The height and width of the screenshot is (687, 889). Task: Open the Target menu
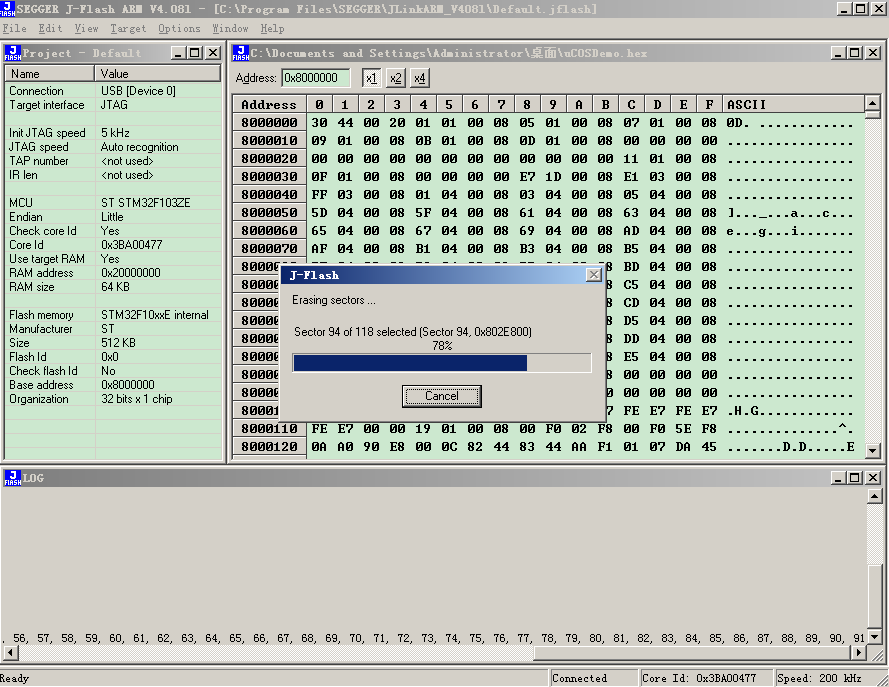(x=128, y=28)
